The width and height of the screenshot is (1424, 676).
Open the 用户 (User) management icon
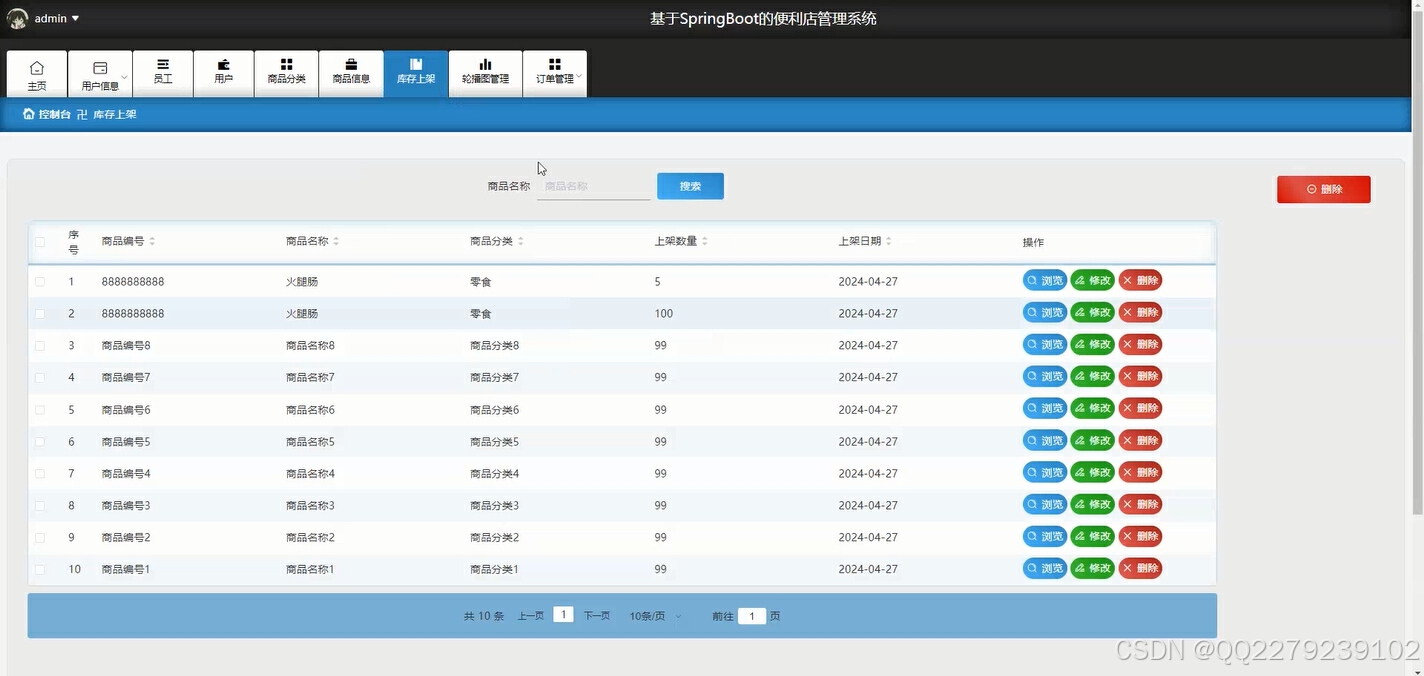pos(223,73)
